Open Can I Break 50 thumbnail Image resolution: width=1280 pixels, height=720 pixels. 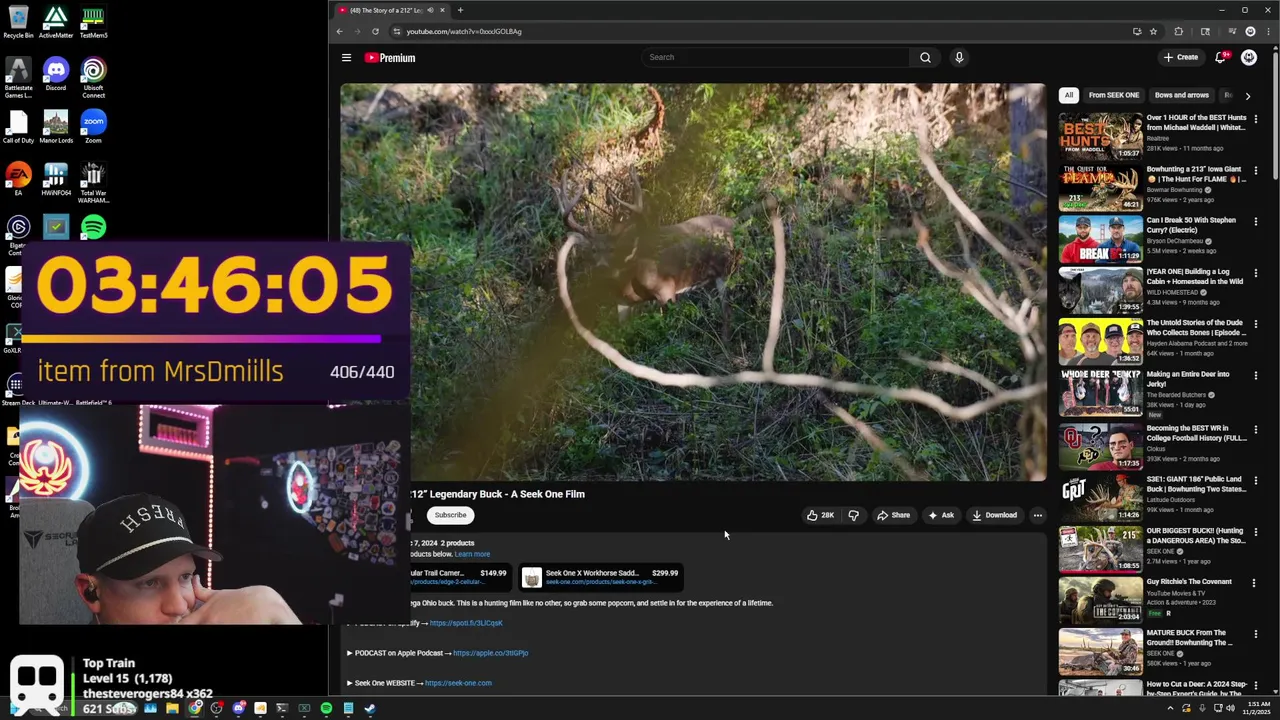tap(1100, 239)
